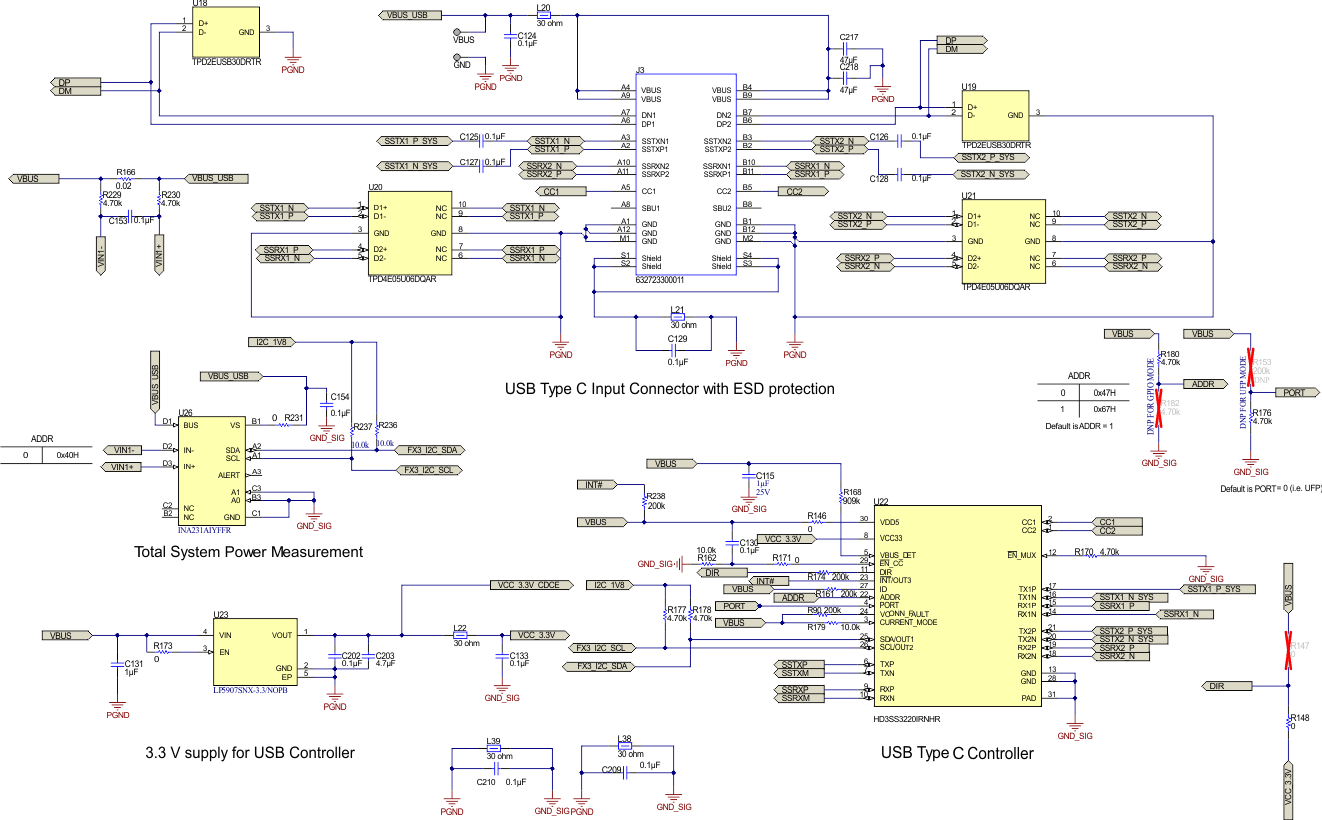
Task: Select inductor L20 30 ohm
Action: 544,14
